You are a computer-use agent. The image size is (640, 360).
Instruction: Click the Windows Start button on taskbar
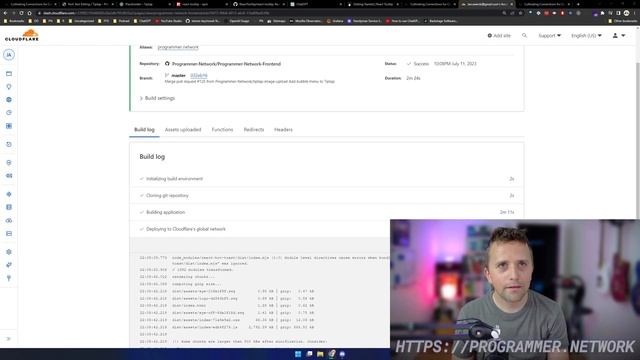coord(298,354)
